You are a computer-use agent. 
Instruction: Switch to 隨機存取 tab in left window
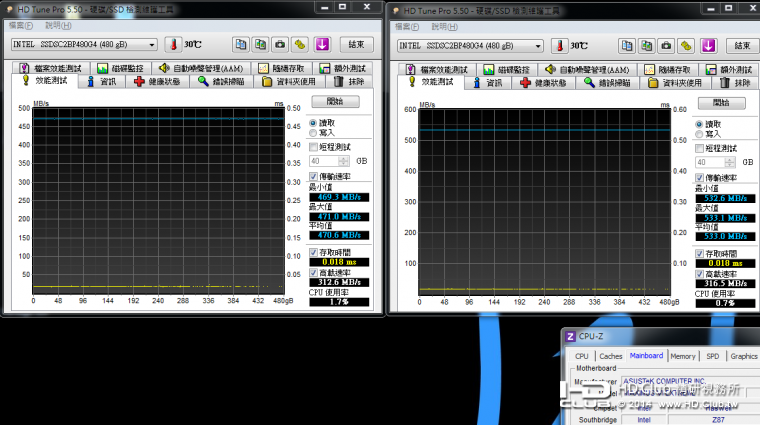tap(282, 68)
